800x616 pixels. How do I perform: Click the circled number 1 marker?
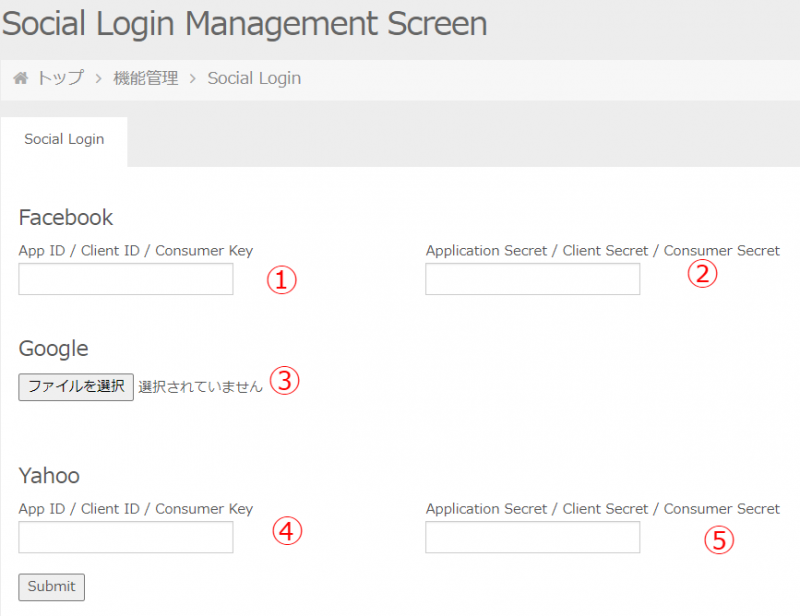coord(282,280)
